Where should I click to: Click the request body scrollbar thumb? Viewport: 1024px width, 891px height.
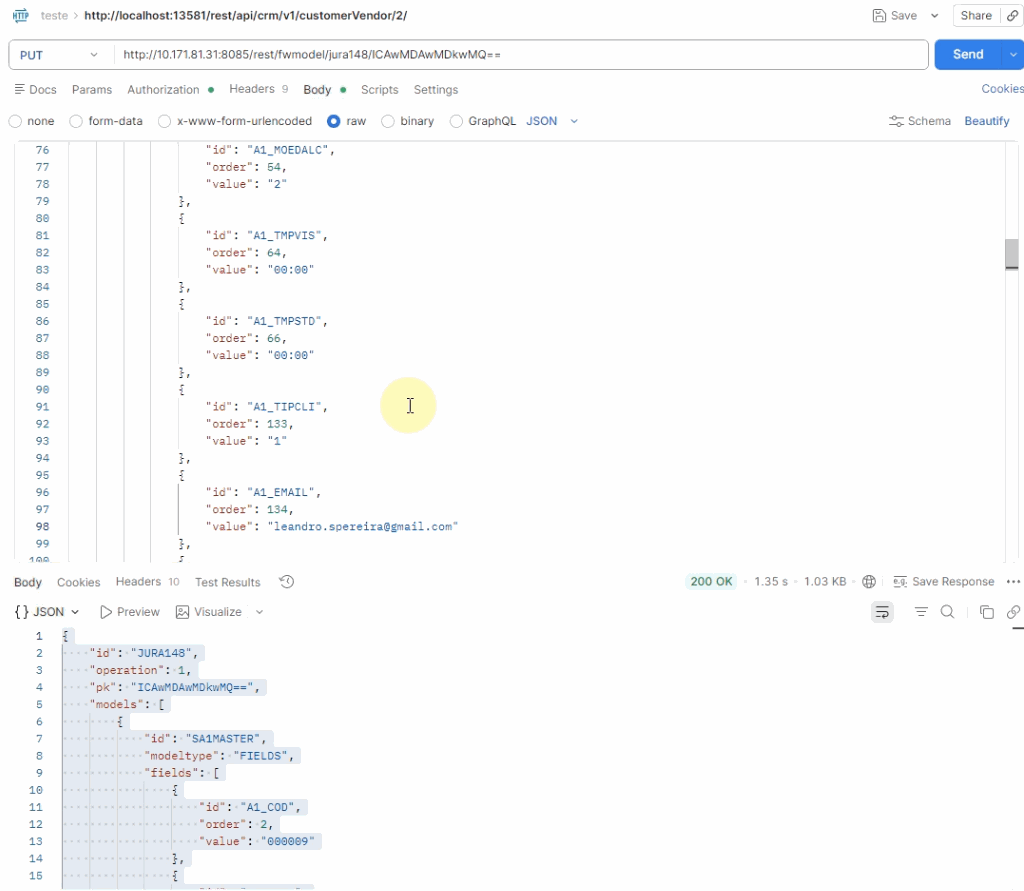click(1012, 254)
